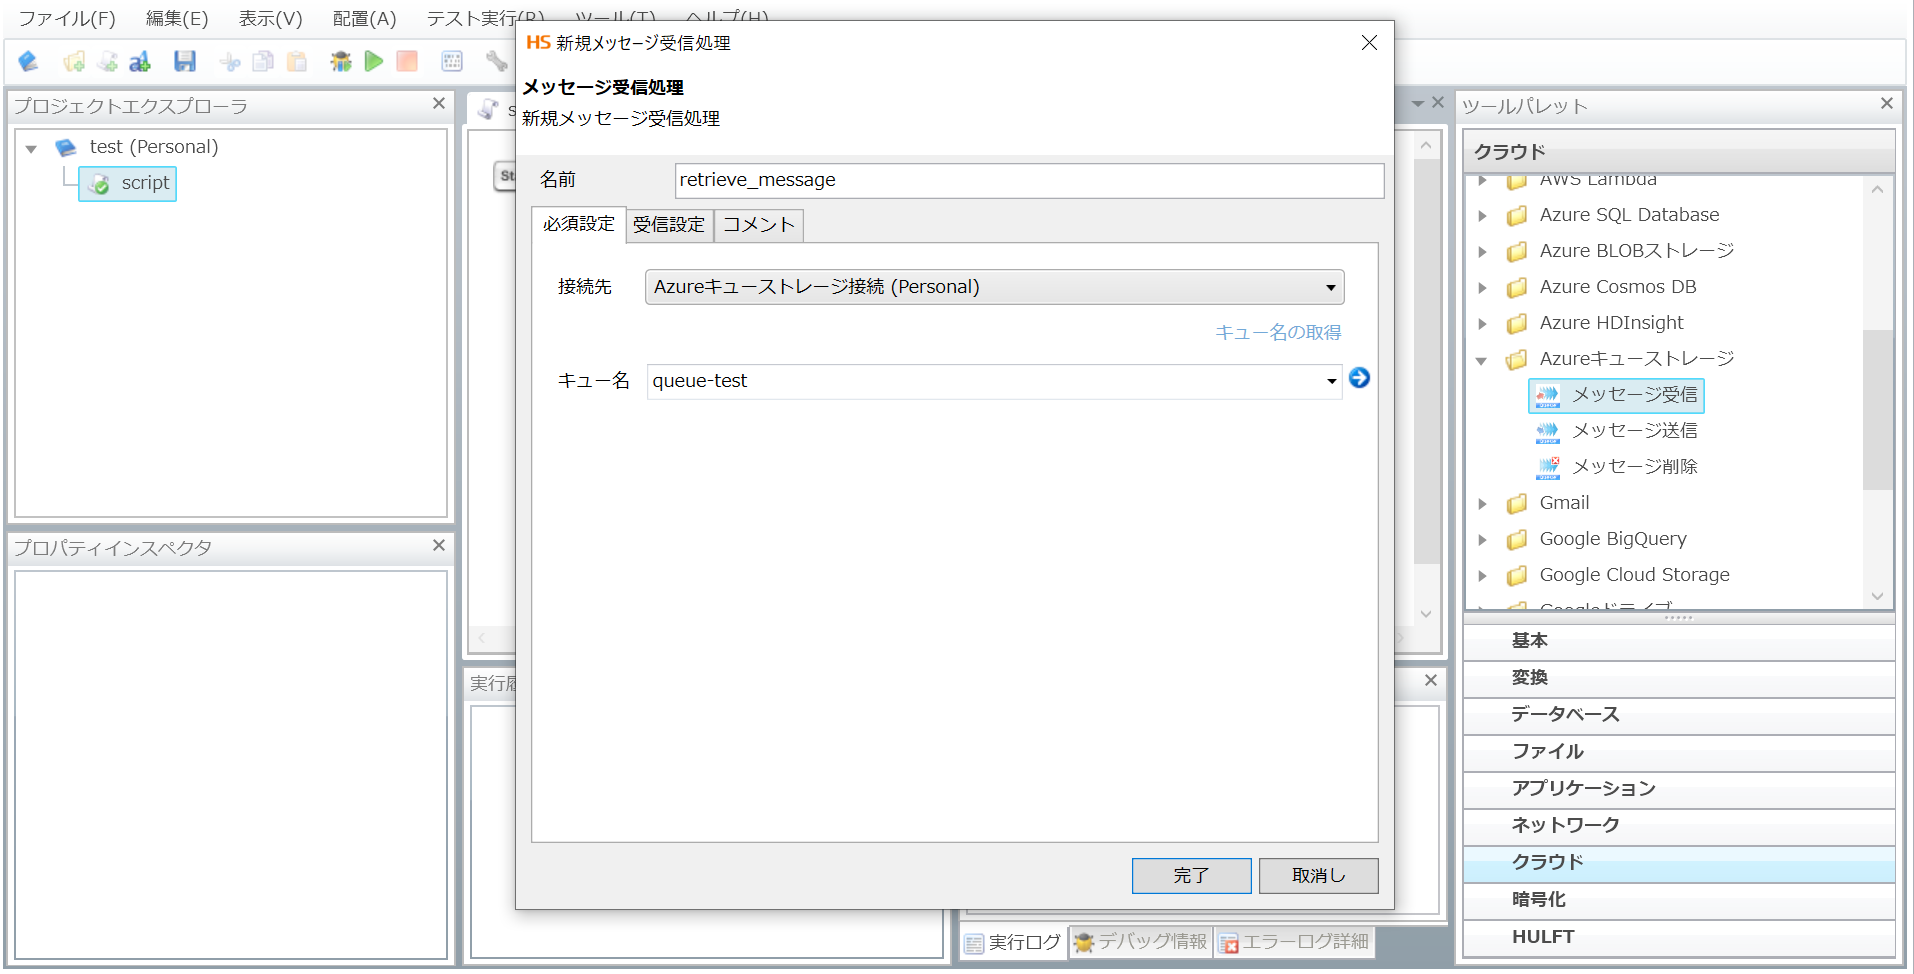Select the メッセージ受信 component in tool palette
Screen dimensions: 1914x974
(x=1633, y=395)
